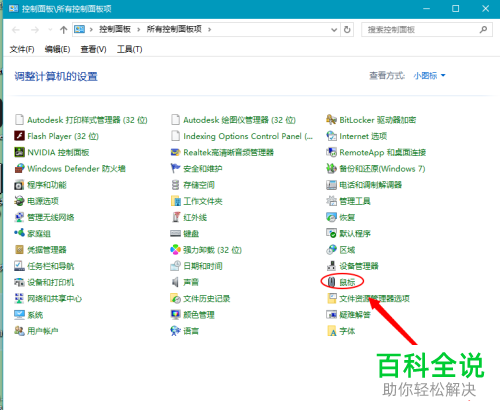Click the 系统 icon
Viewport: 500px width, 410px height.
[19, 315]
